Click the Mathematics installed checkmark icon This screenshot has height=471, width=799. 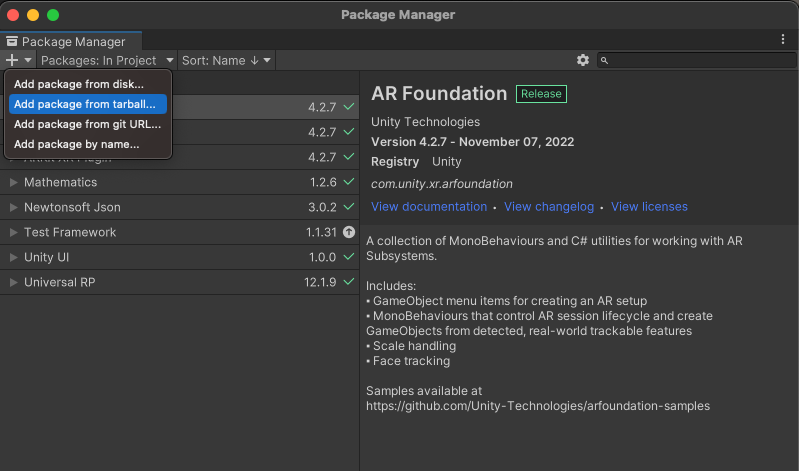click(x=349, y=182)
